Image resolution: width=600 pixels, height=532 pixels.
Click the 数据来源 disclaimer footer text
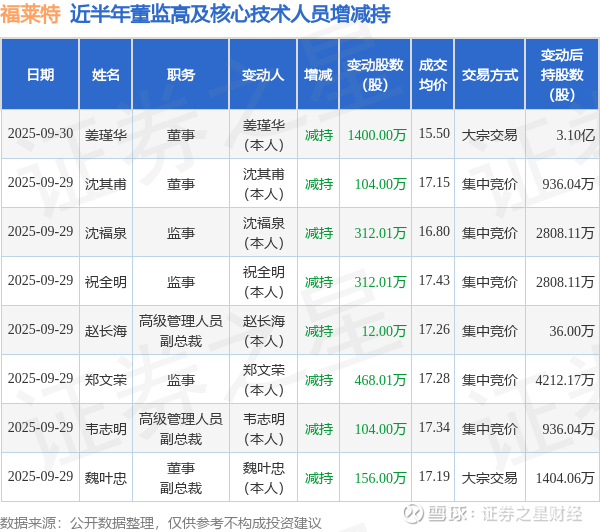tap(161, 523)
